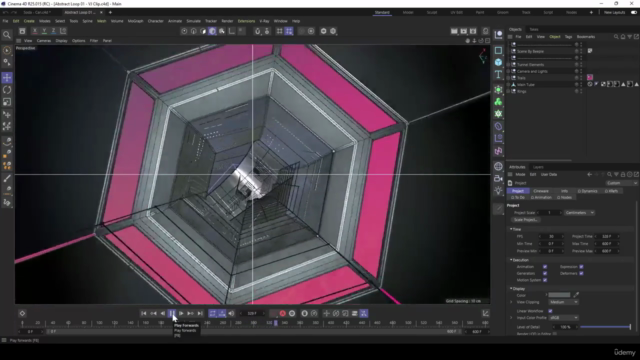
Task: Toggle the Expression checkbox
Action: coord(581,267)
